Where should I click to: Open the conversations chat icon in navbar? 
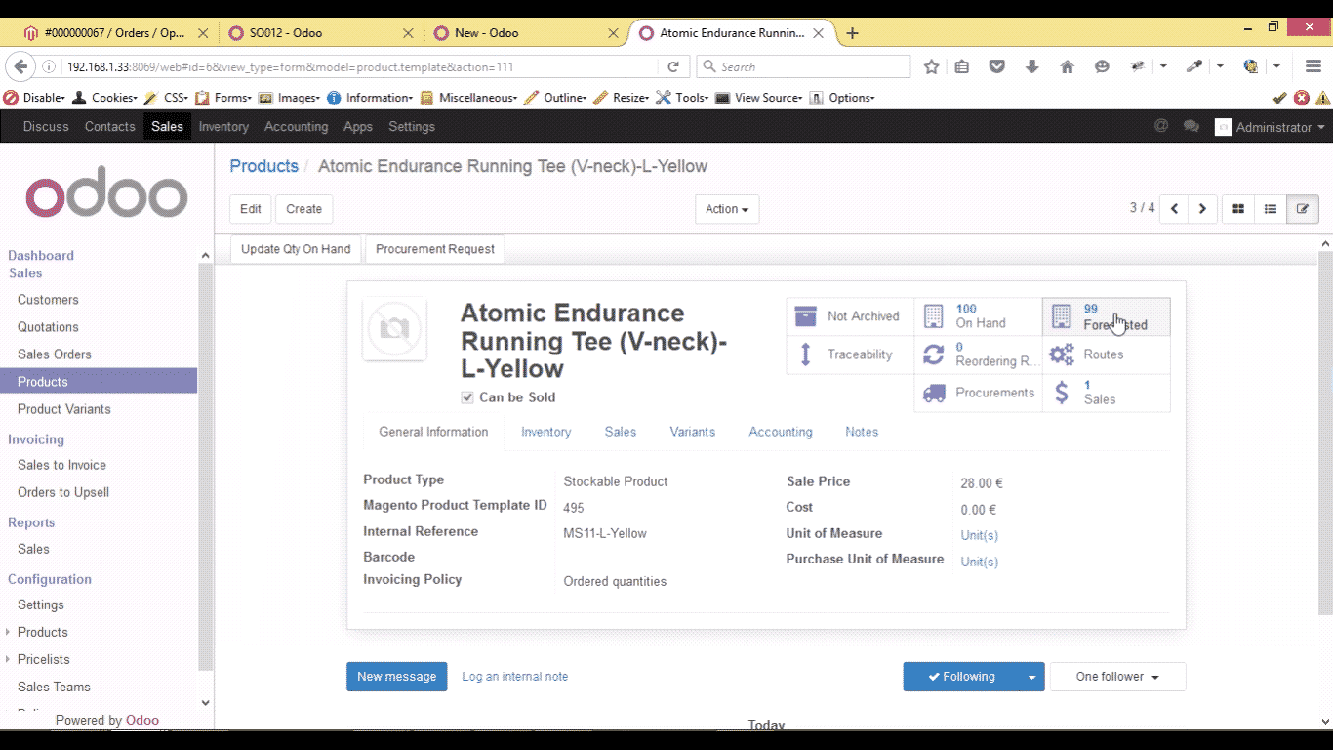(x=1191, y=127)
